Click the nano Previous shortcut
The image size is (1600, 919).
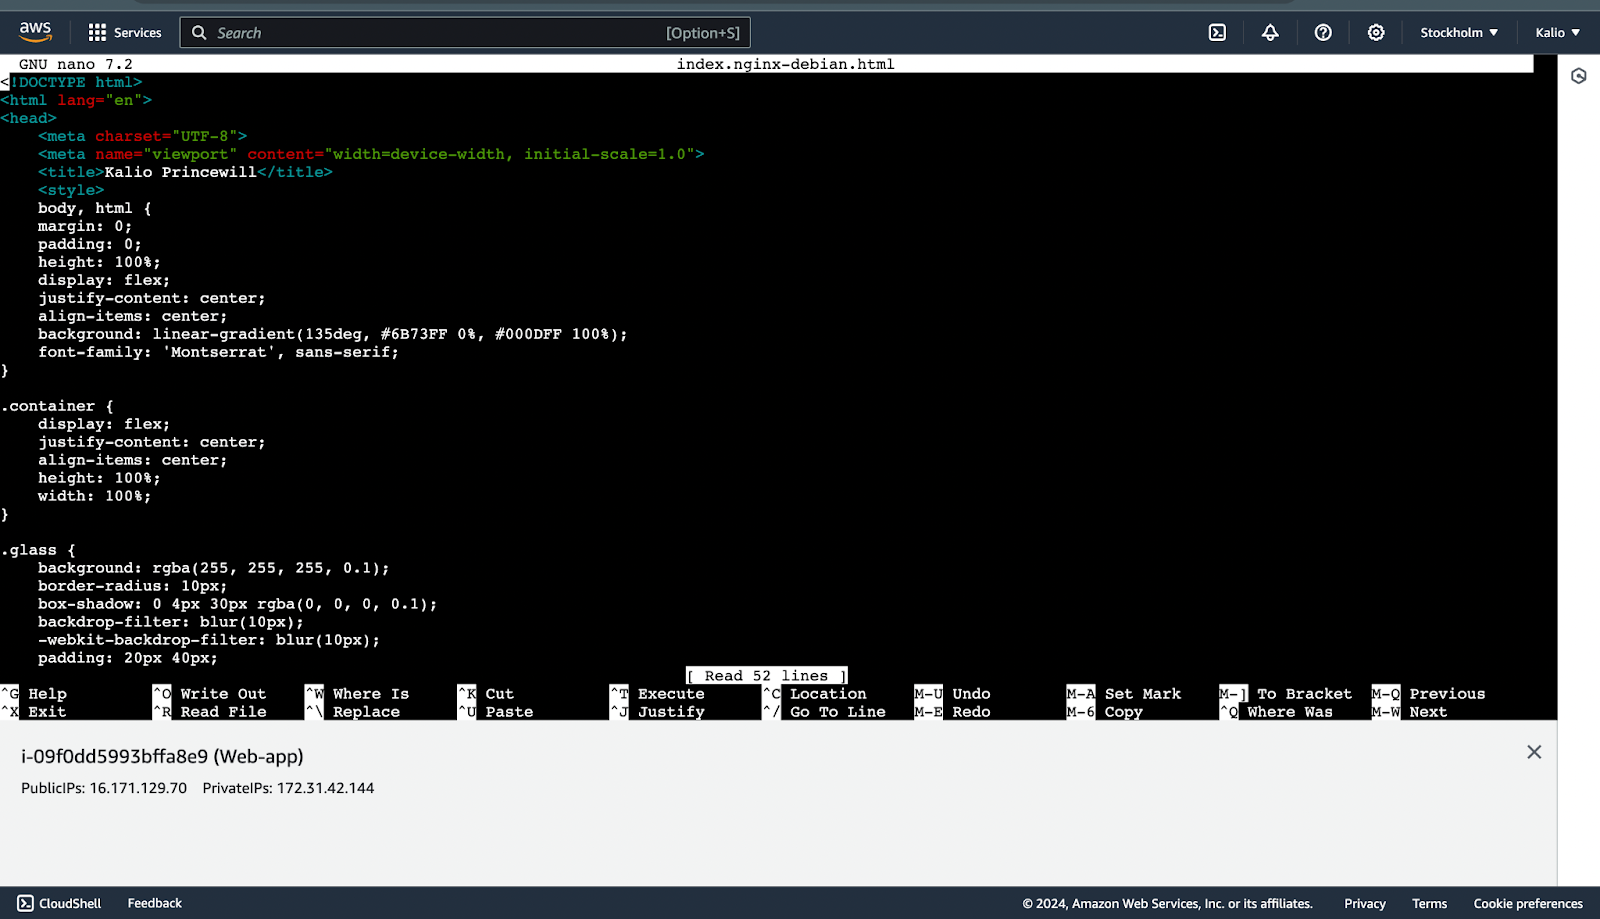tap(1429, 694)
